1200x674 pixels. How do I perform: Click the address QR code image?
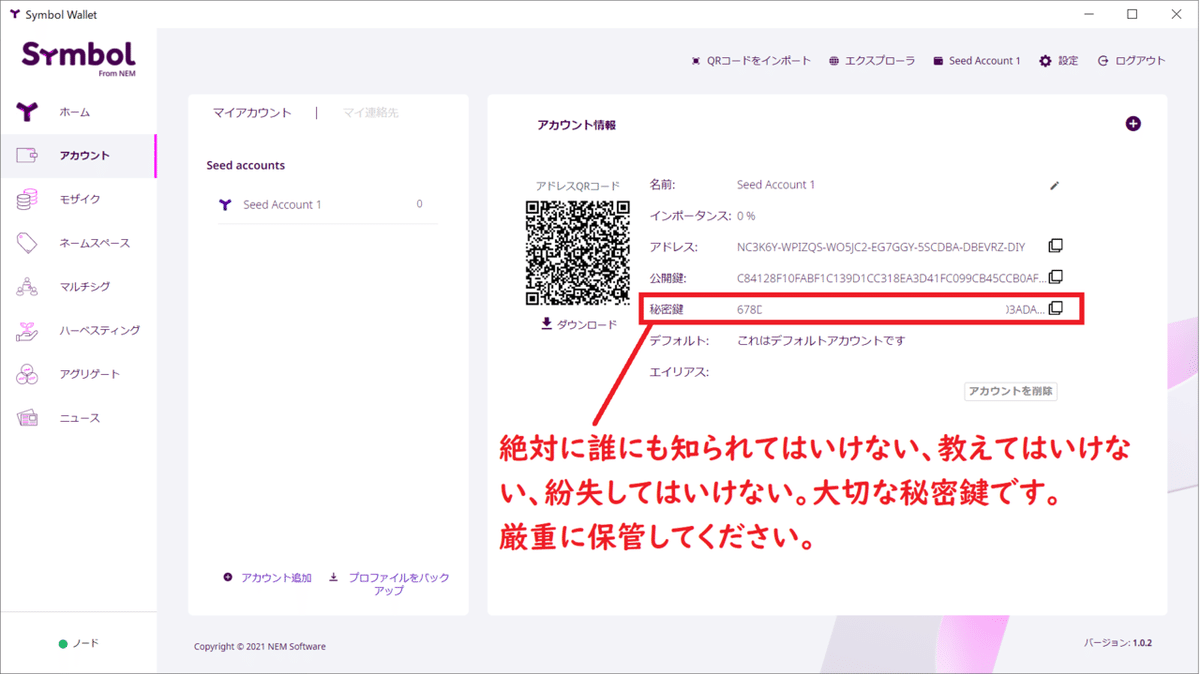pos(578,253)
